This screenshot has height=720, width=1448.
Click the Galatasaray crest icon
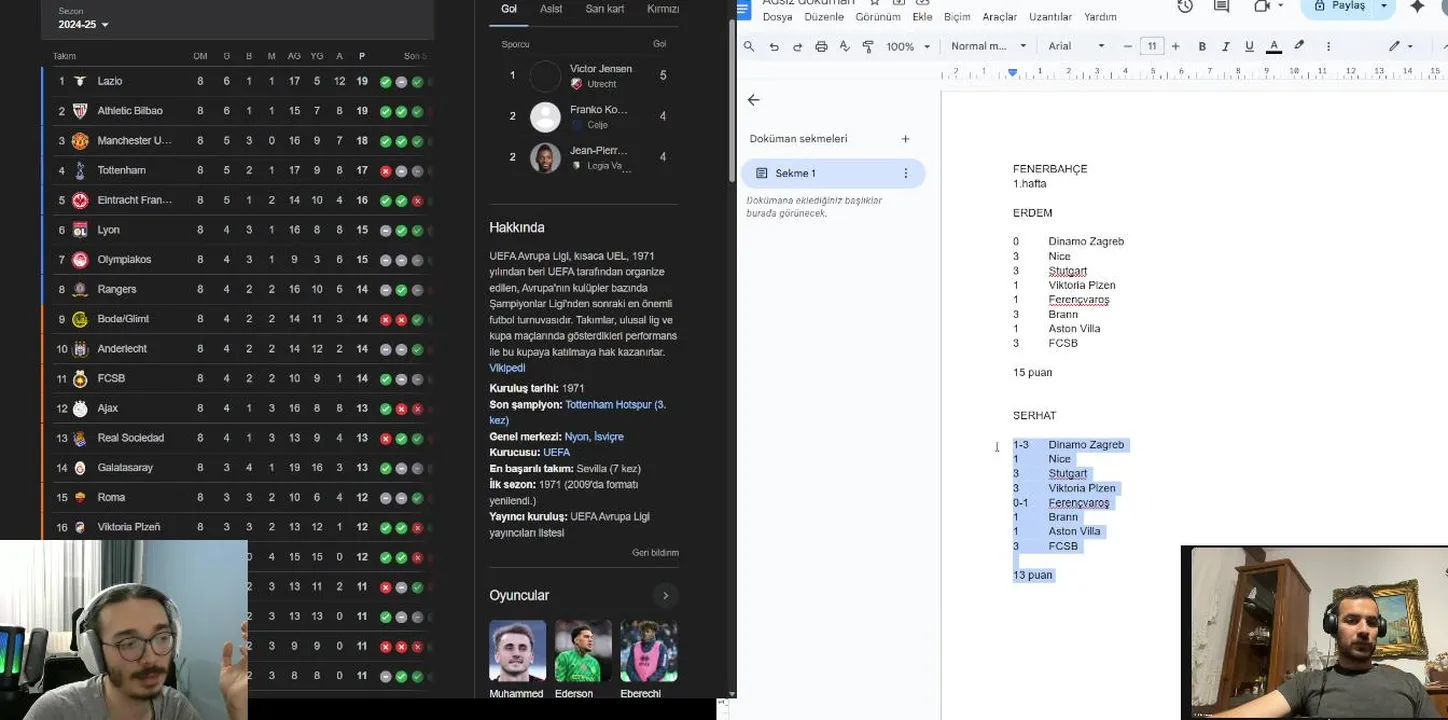80,468
